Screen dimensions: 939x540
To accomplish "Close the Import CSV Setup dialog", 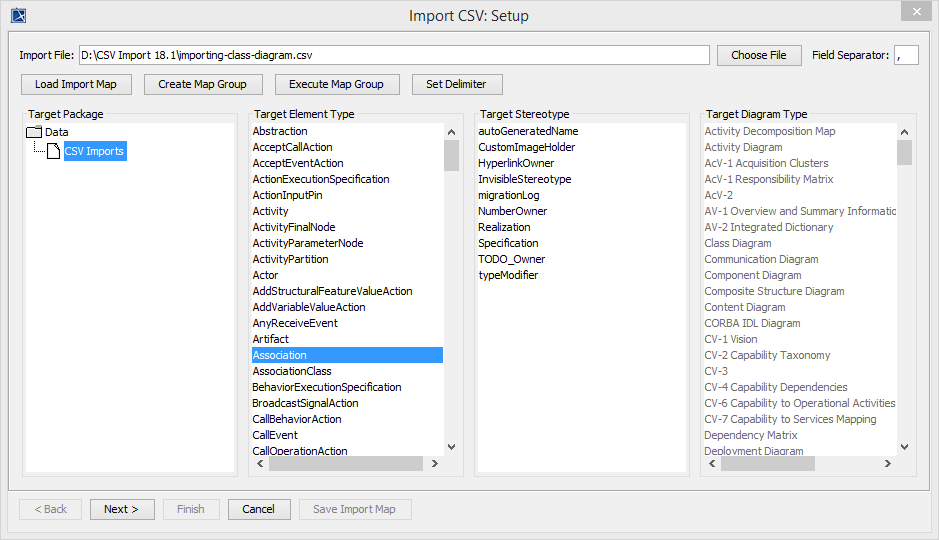I will pos(914,11).
